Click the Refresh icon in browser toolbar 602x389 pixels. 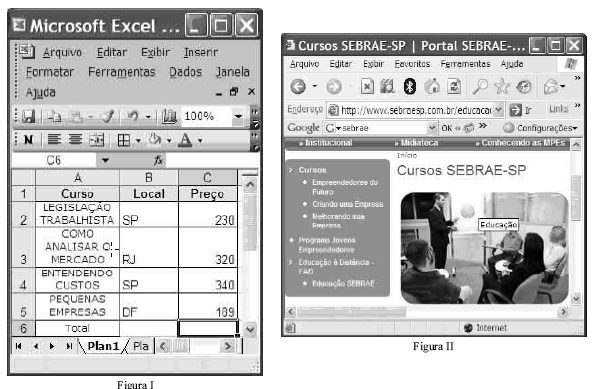[x=454, y=86]
